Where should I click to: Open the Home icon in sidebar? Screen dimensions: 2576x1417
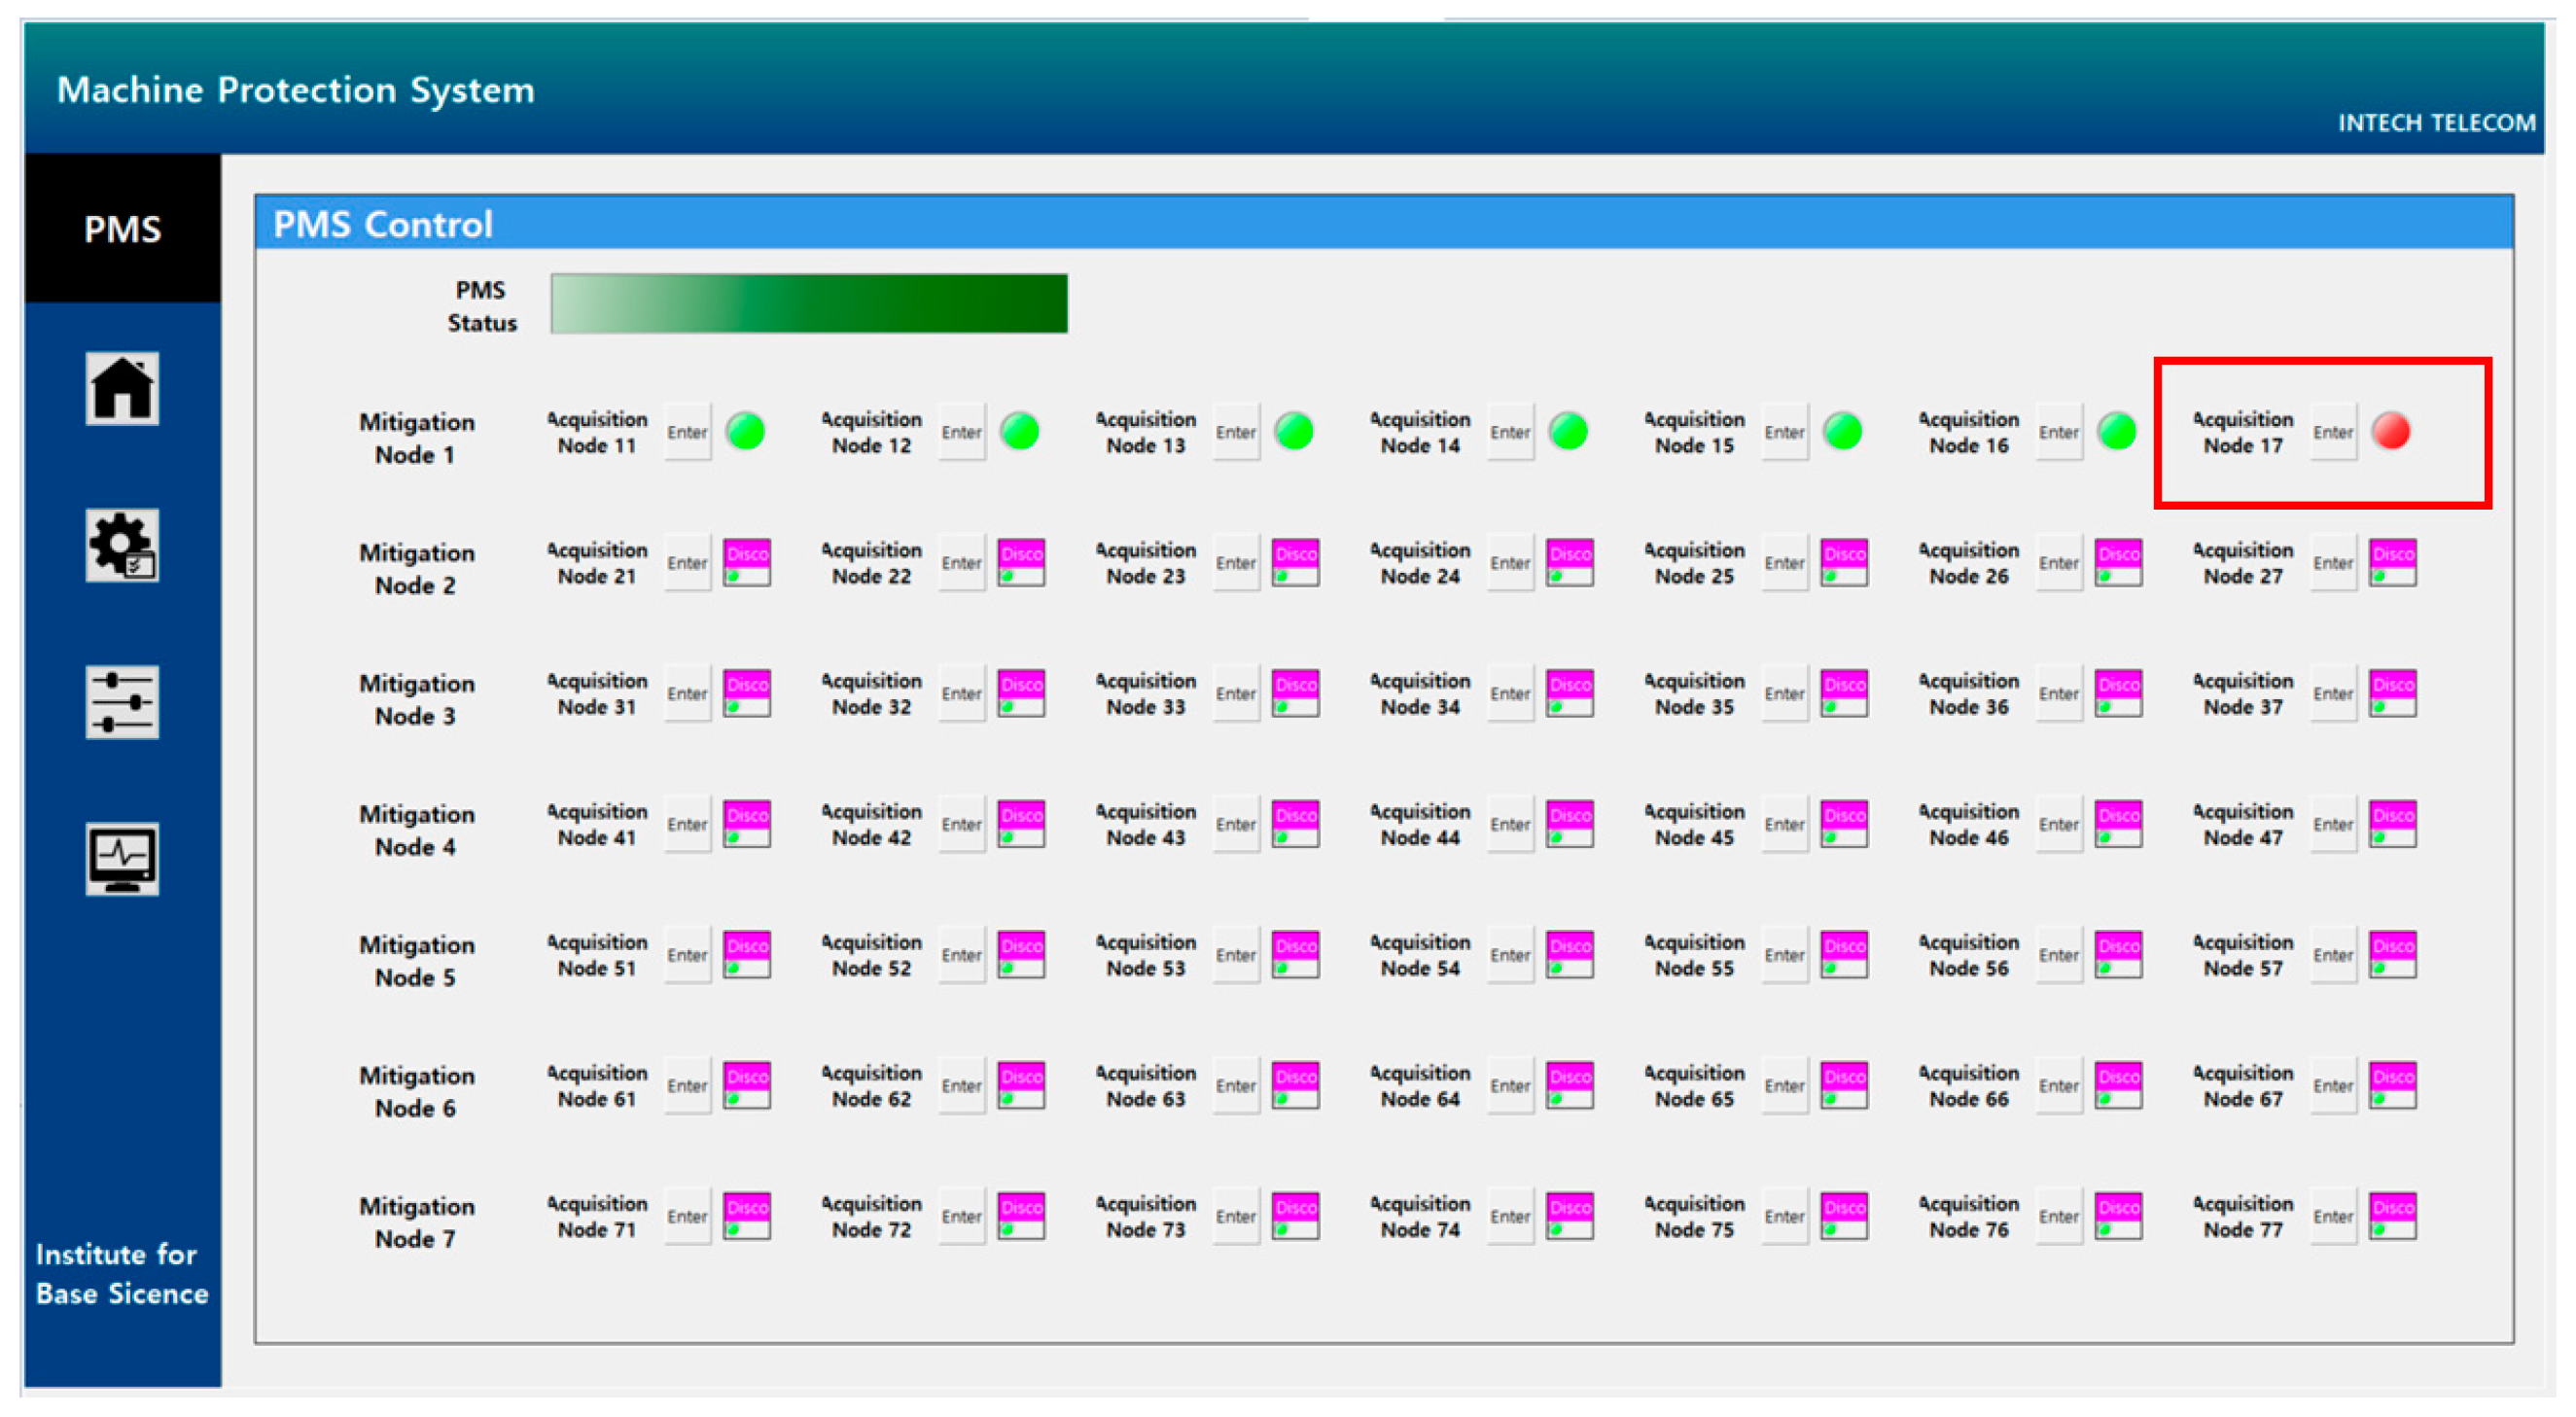point(121,388)
